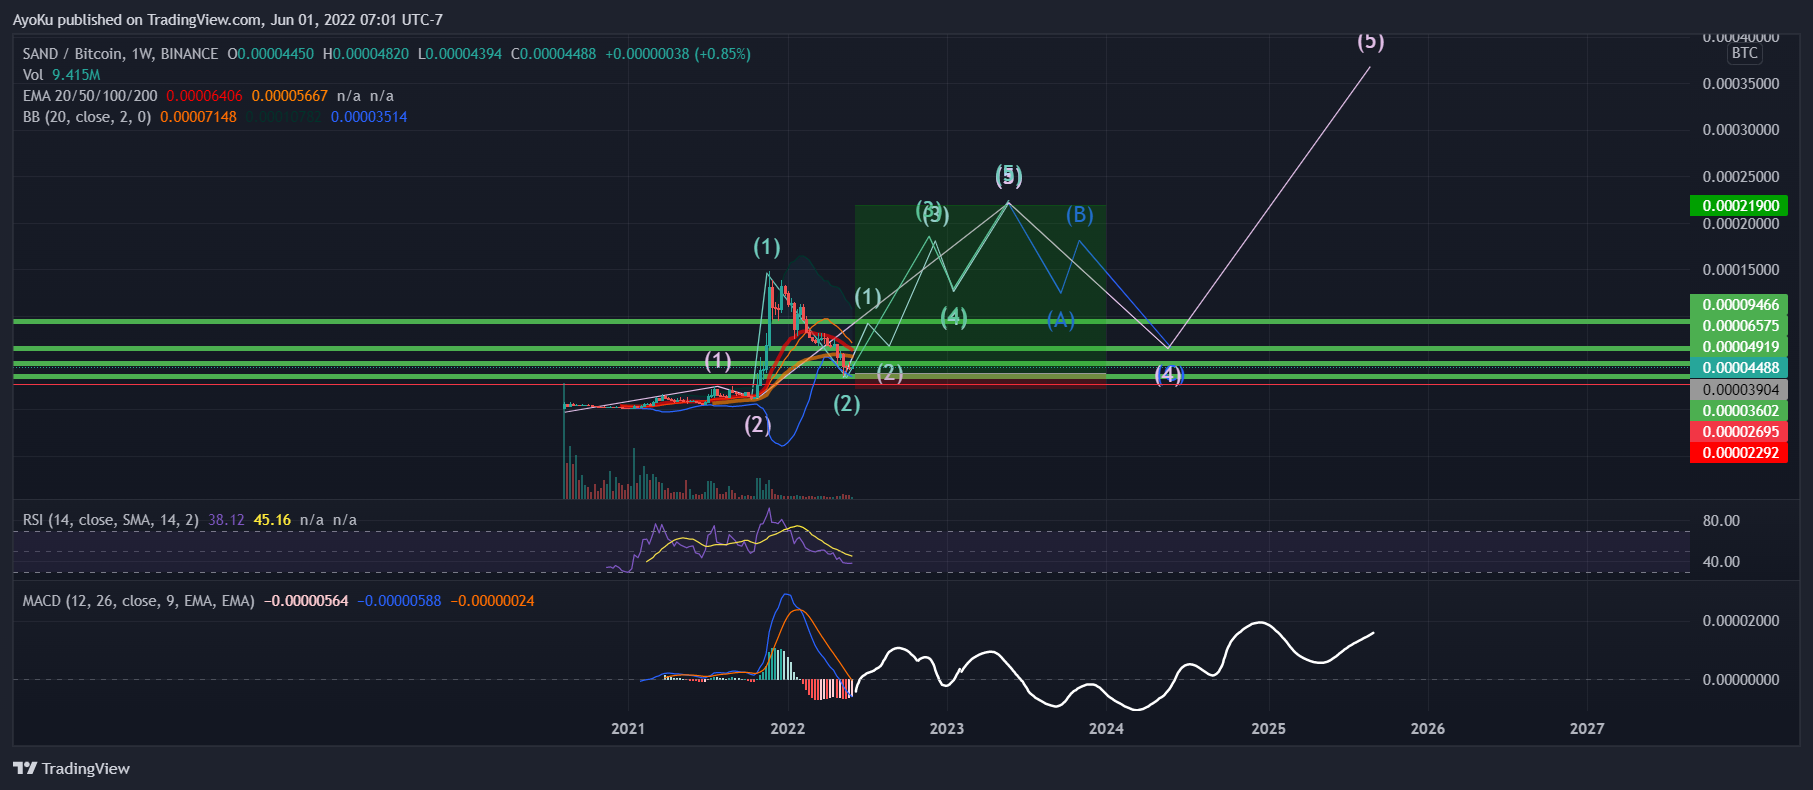Click the red price tag 0.00002695

[x=1739, y=432]
